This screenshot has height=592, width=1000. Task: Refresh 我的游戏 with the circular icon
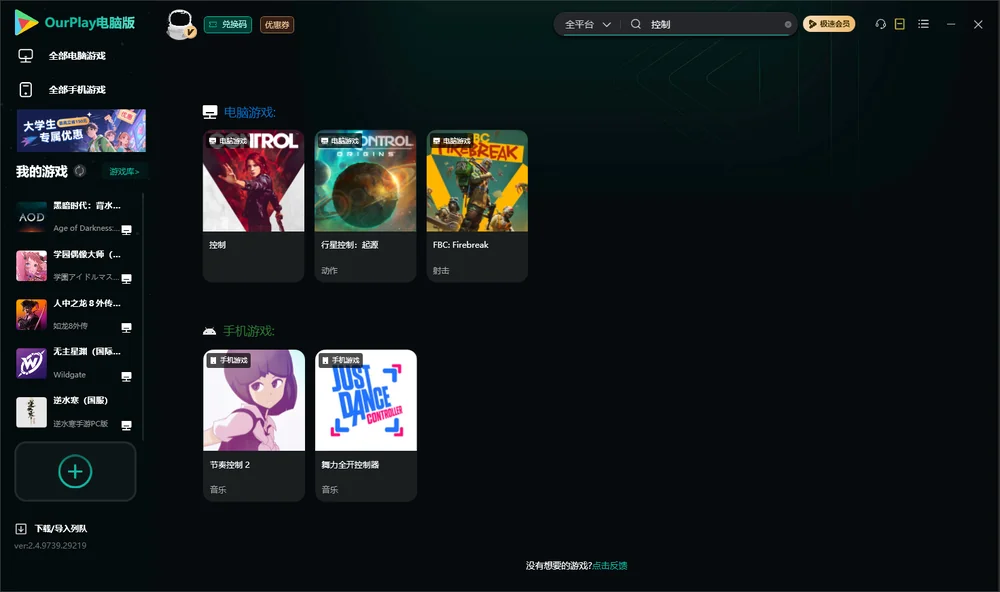tap(80, 171)
